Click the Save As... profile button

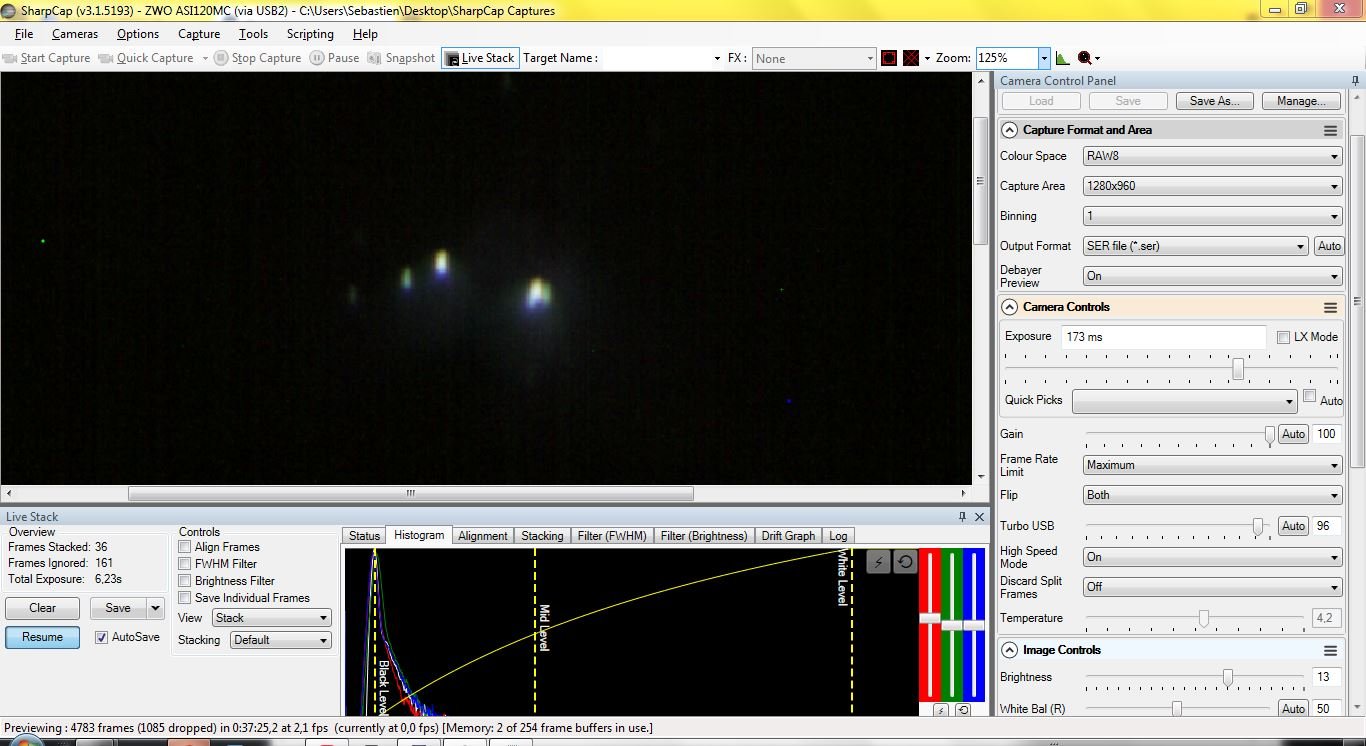(1214, 101)
